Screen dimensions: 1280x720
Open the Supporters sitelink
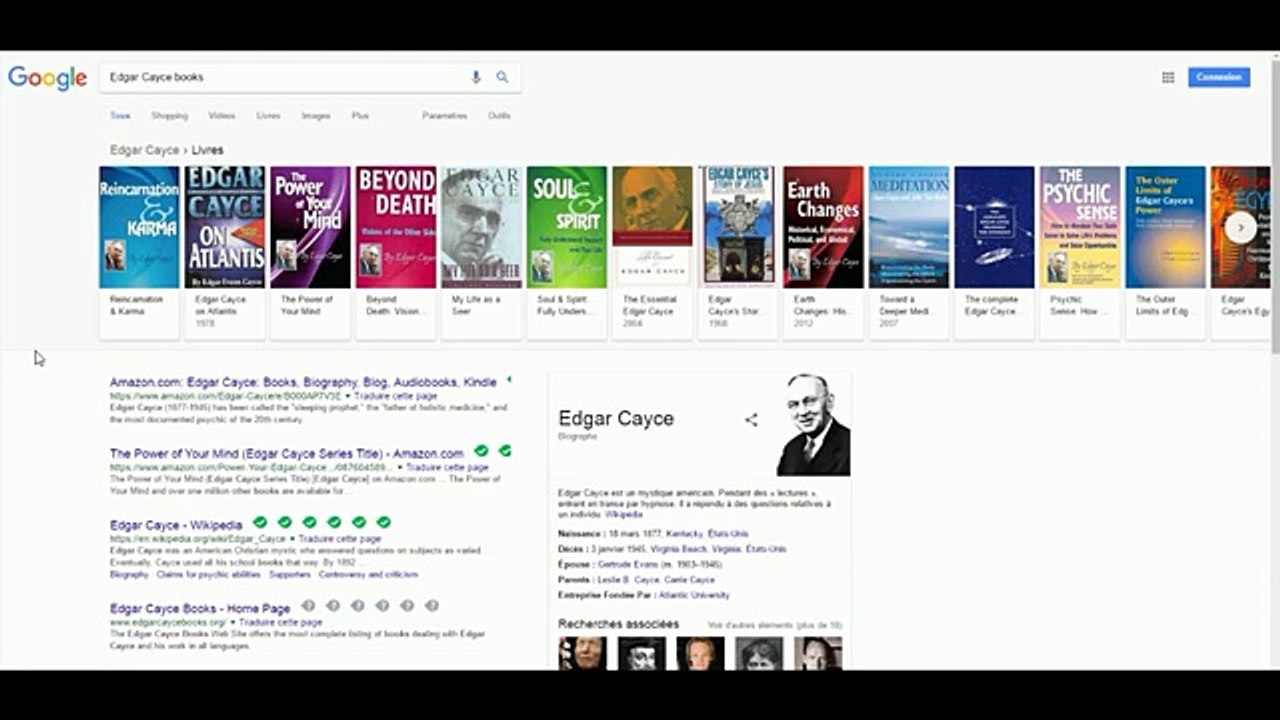(290, 575)
